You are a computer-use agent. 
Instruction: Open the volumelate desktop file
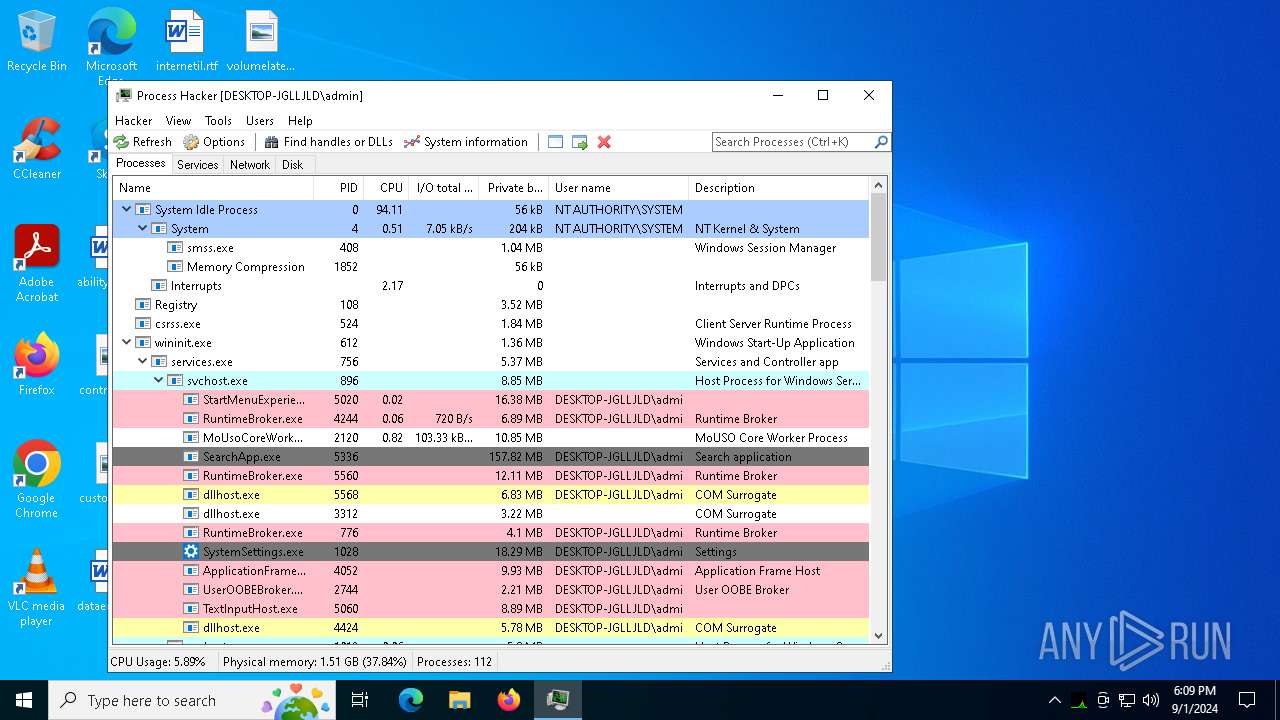pyautogui.click(x=261, y=41)
